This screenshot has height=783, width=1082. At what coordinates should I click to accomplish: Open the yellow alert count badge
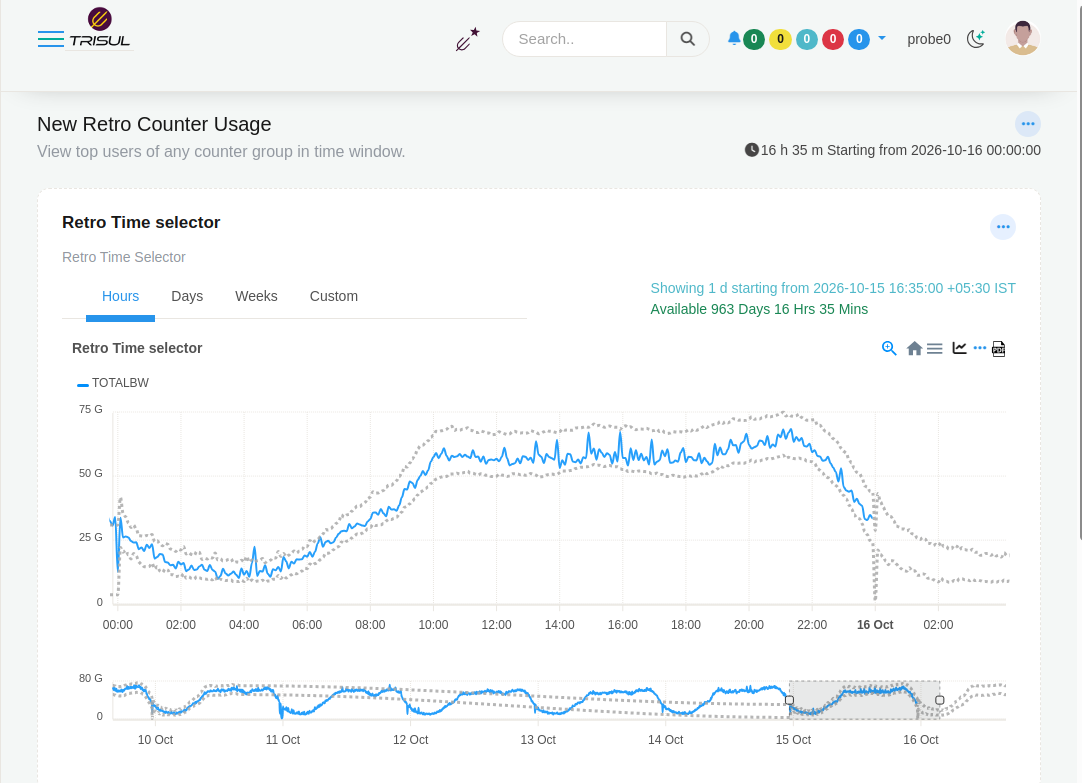point(780,39)
